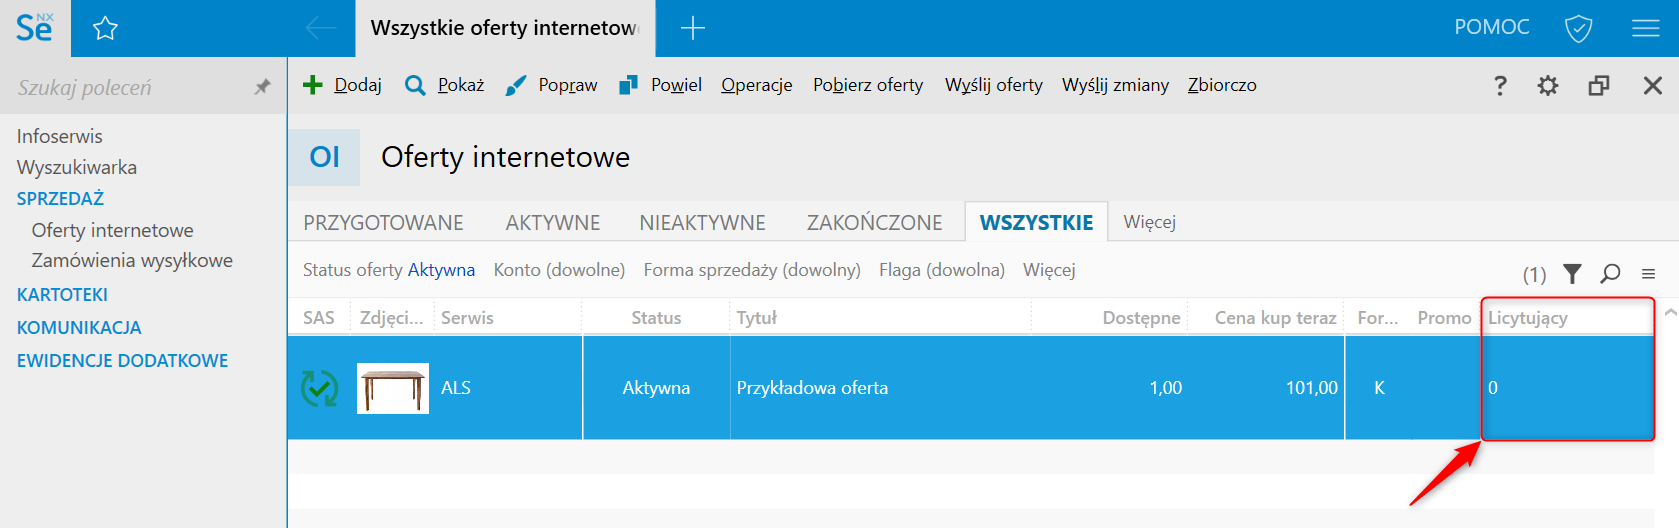
Task: Open Forma sprzedaży (dowolny) filter
Action: click(x=752, y=270)
